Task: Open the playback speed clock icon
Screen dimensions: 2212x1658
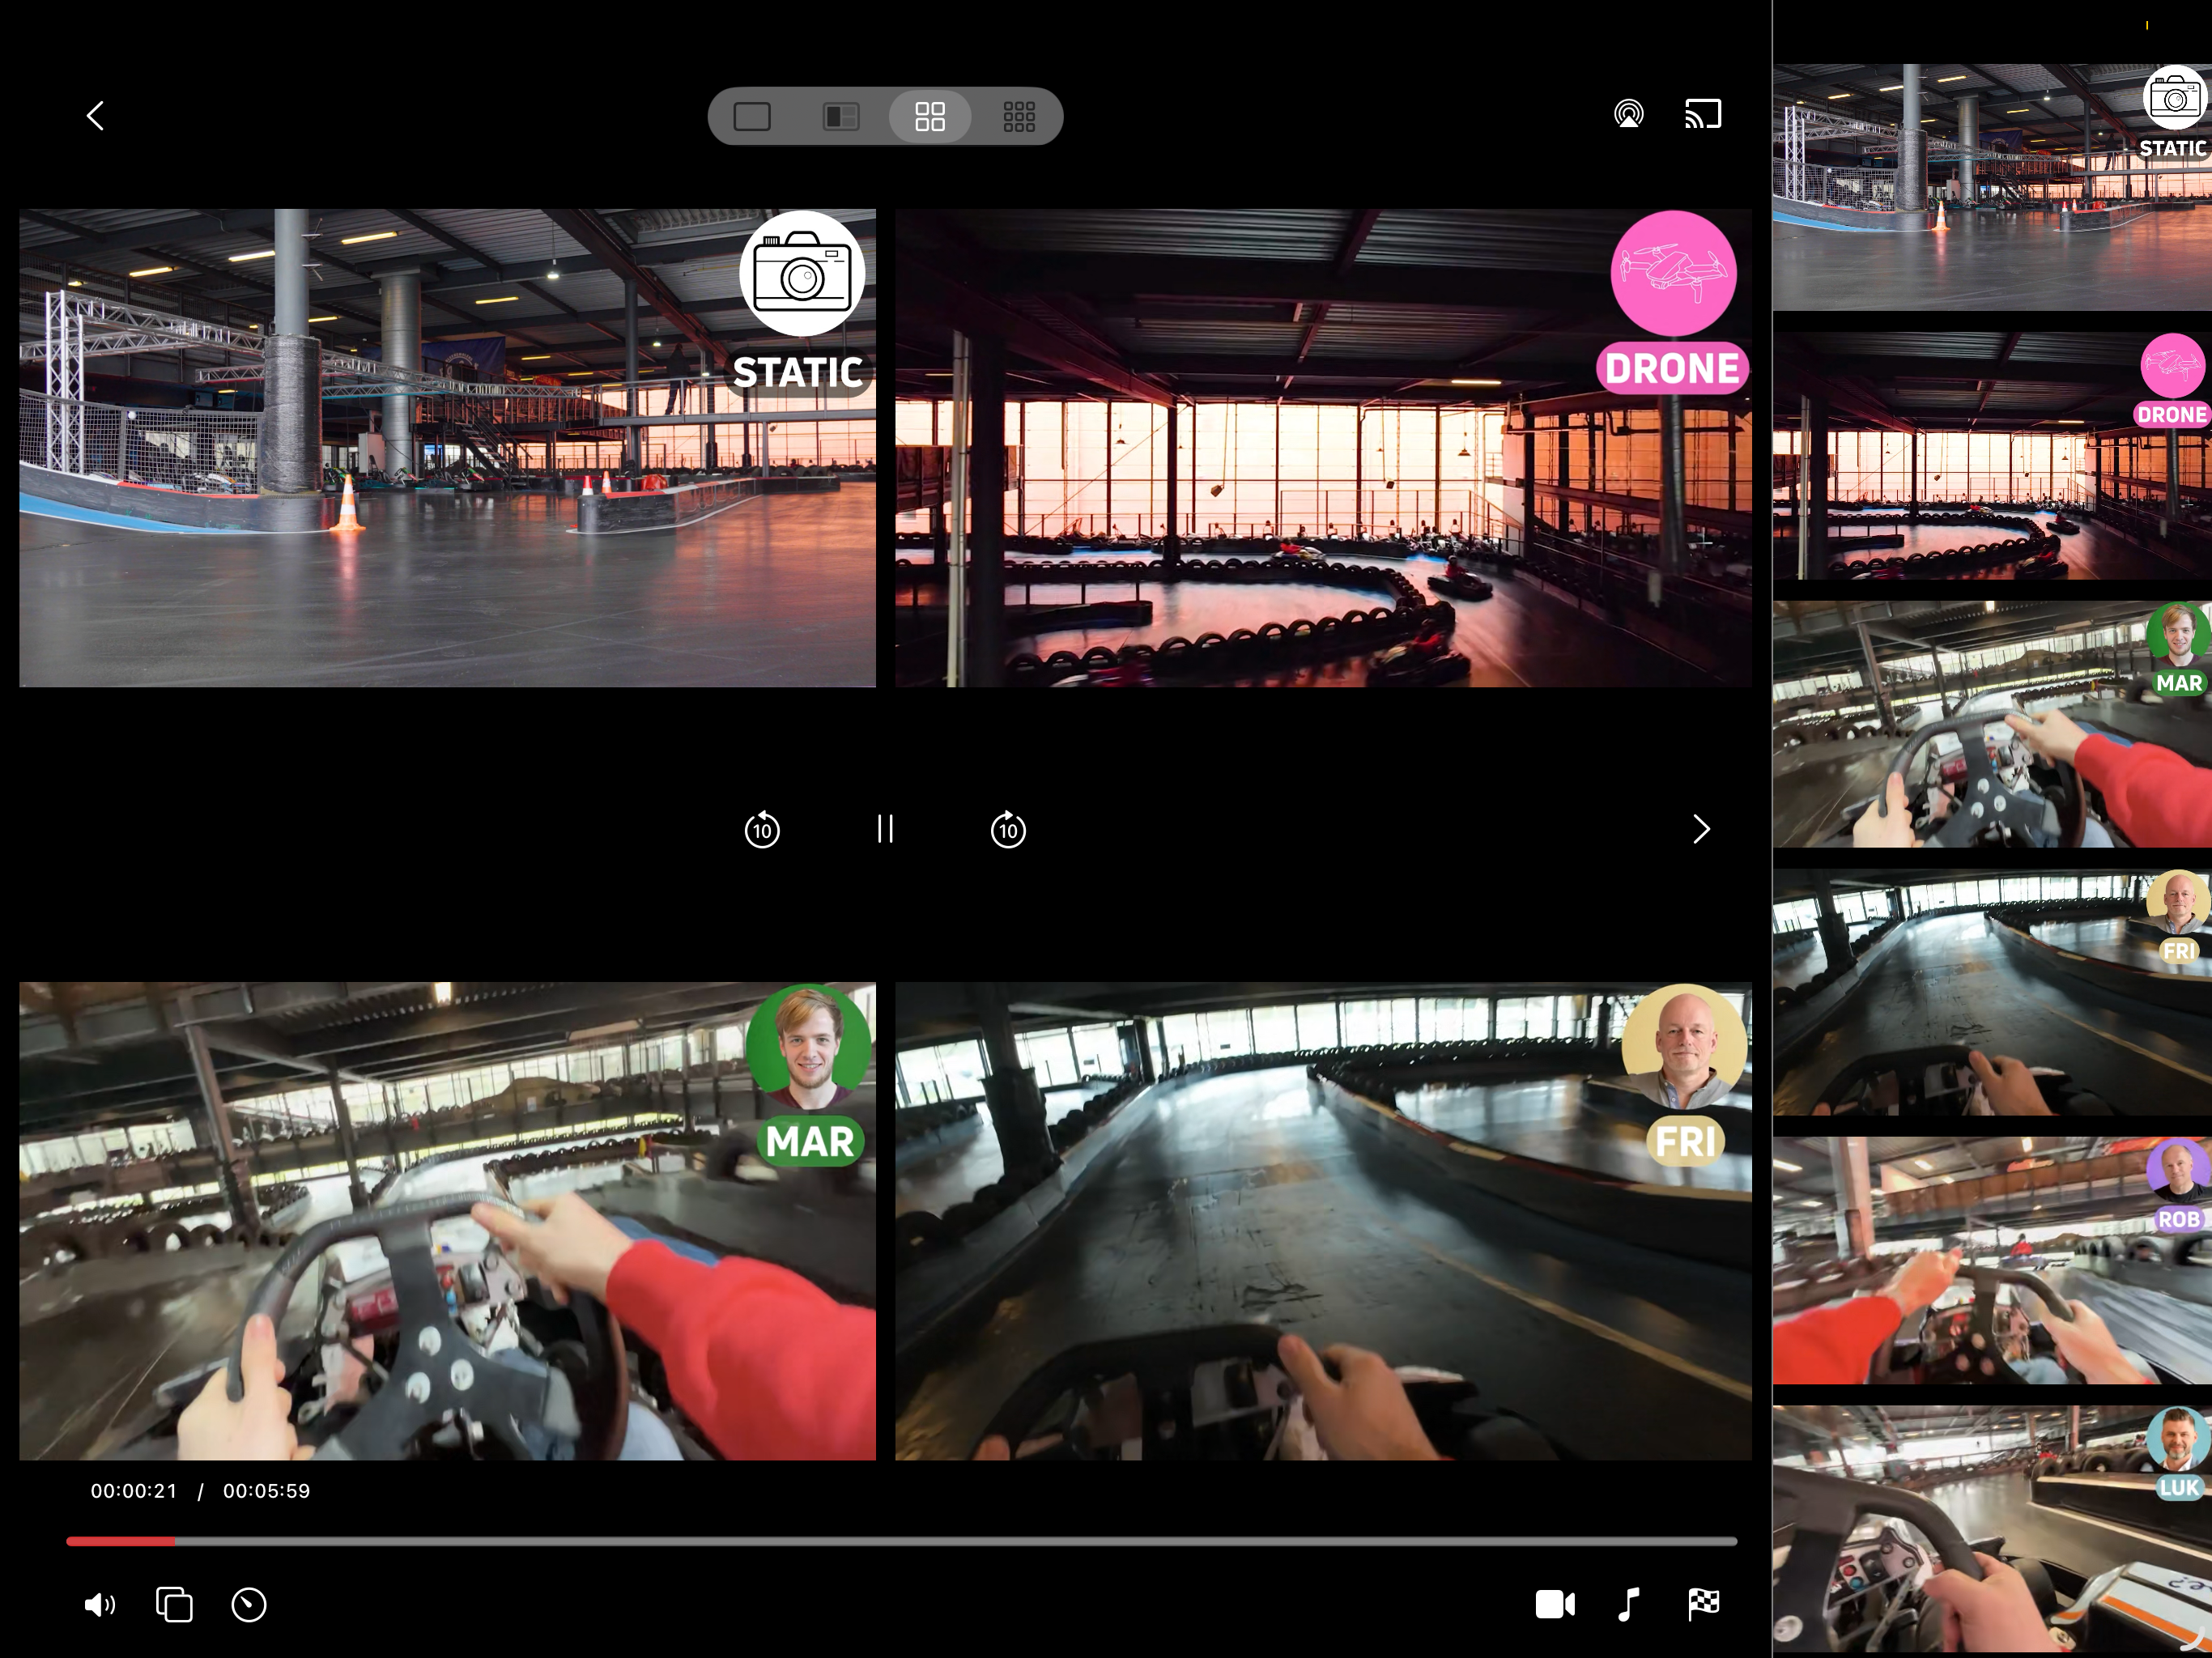Action: point(249,1605)
